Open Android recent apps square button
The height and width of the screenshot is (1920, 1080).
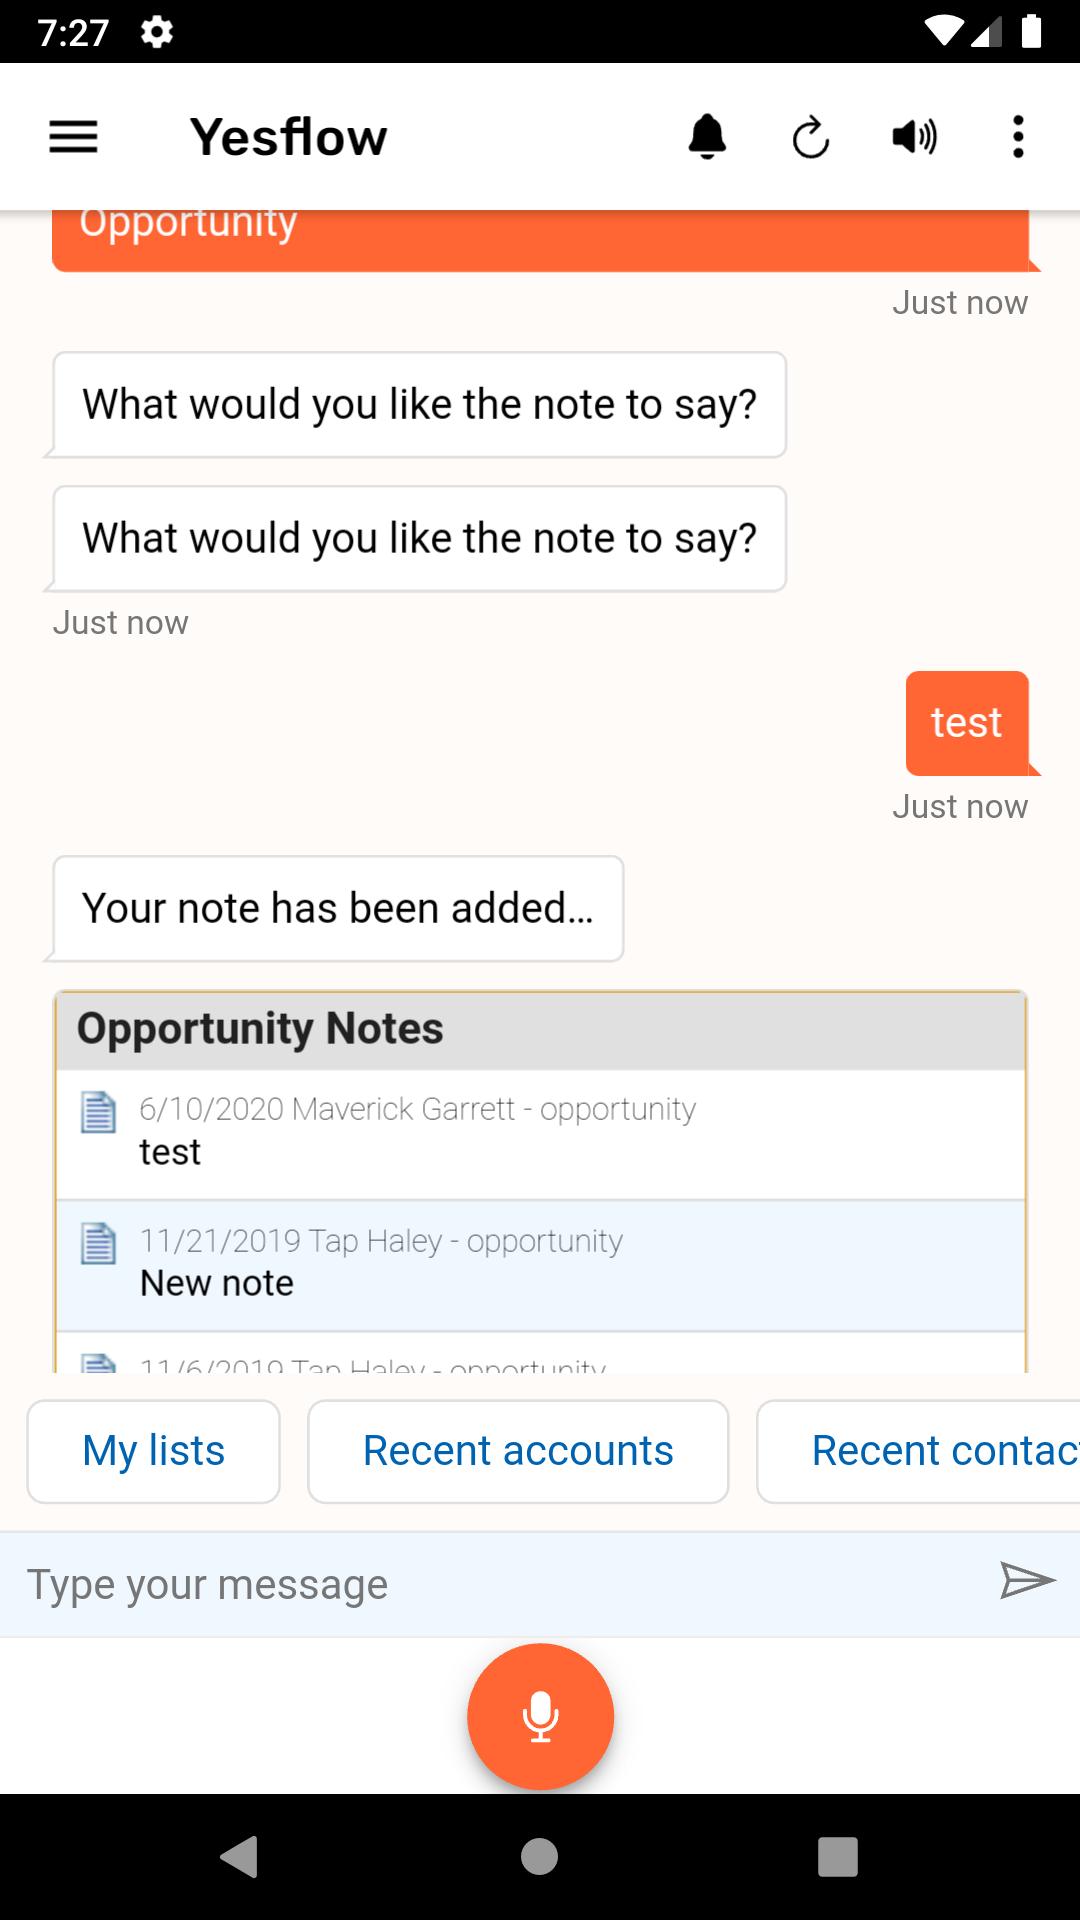click(x=838, y=1856)
